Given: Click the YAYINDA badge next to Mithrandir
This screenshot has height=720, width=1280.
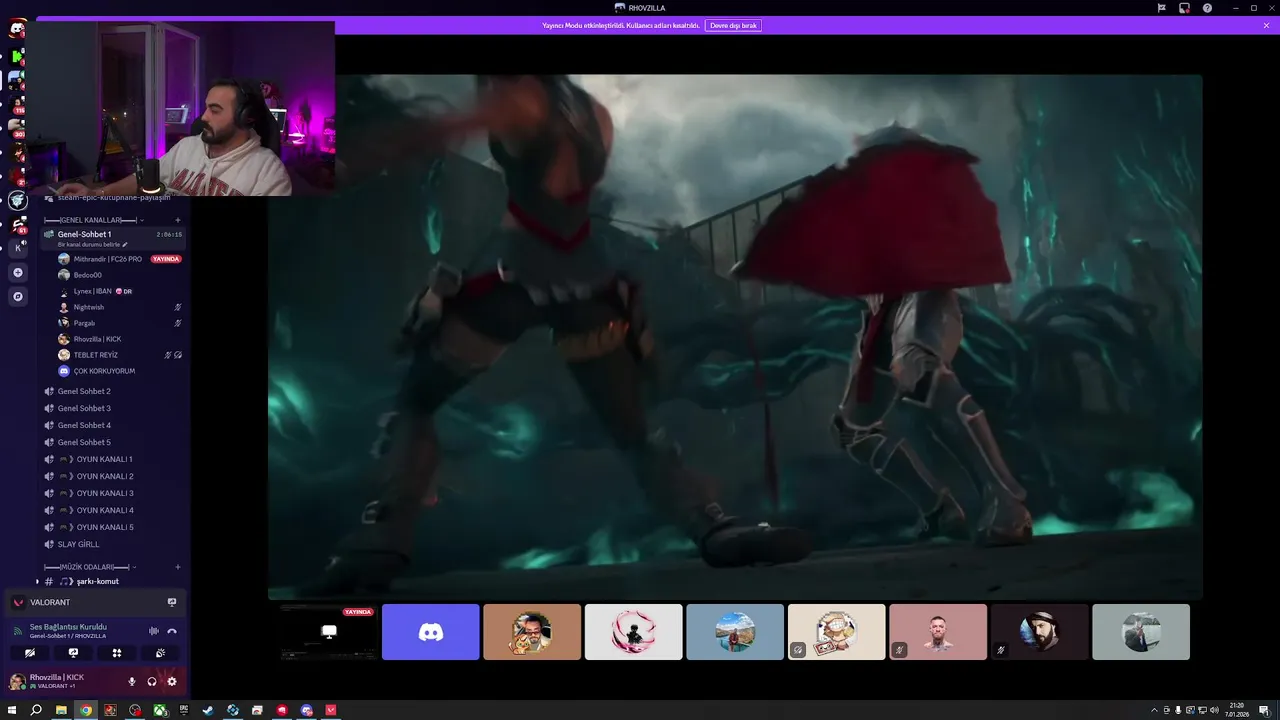Looking at the screenshot, I should pos(166,259).
